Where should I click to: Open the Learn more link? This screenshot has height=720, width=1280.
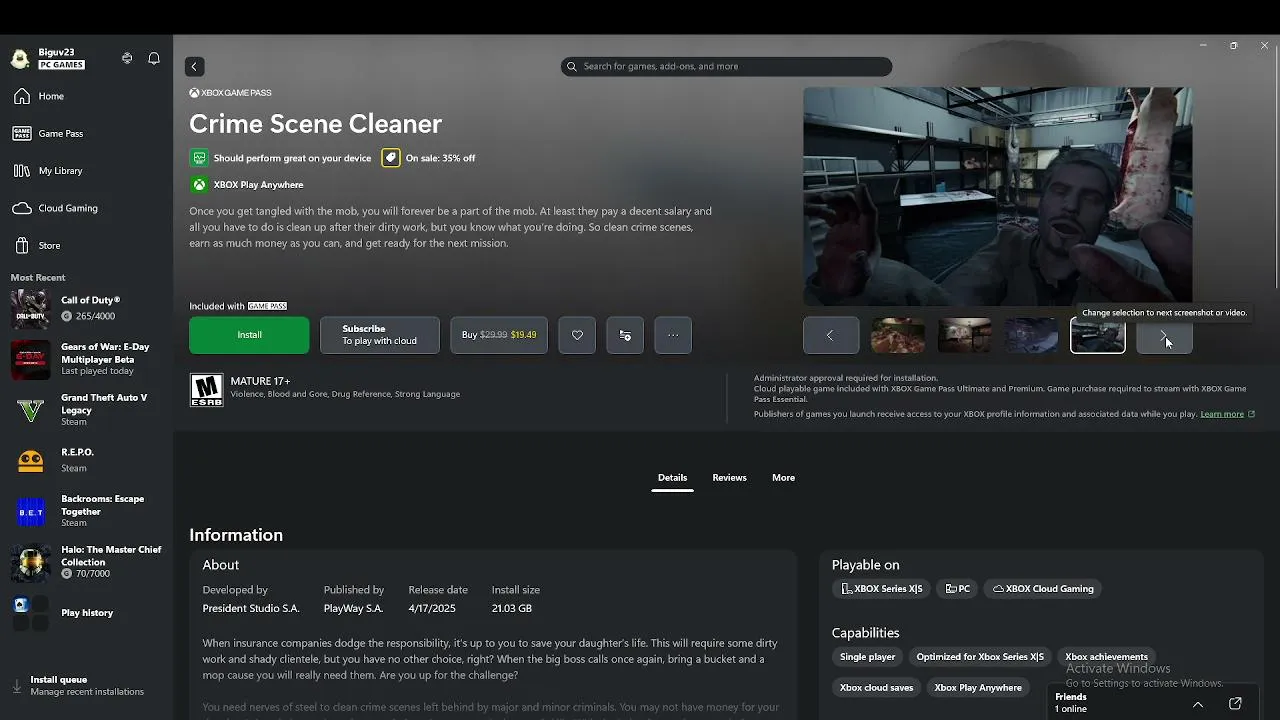pyautogui.click(x=1222, y=414)
